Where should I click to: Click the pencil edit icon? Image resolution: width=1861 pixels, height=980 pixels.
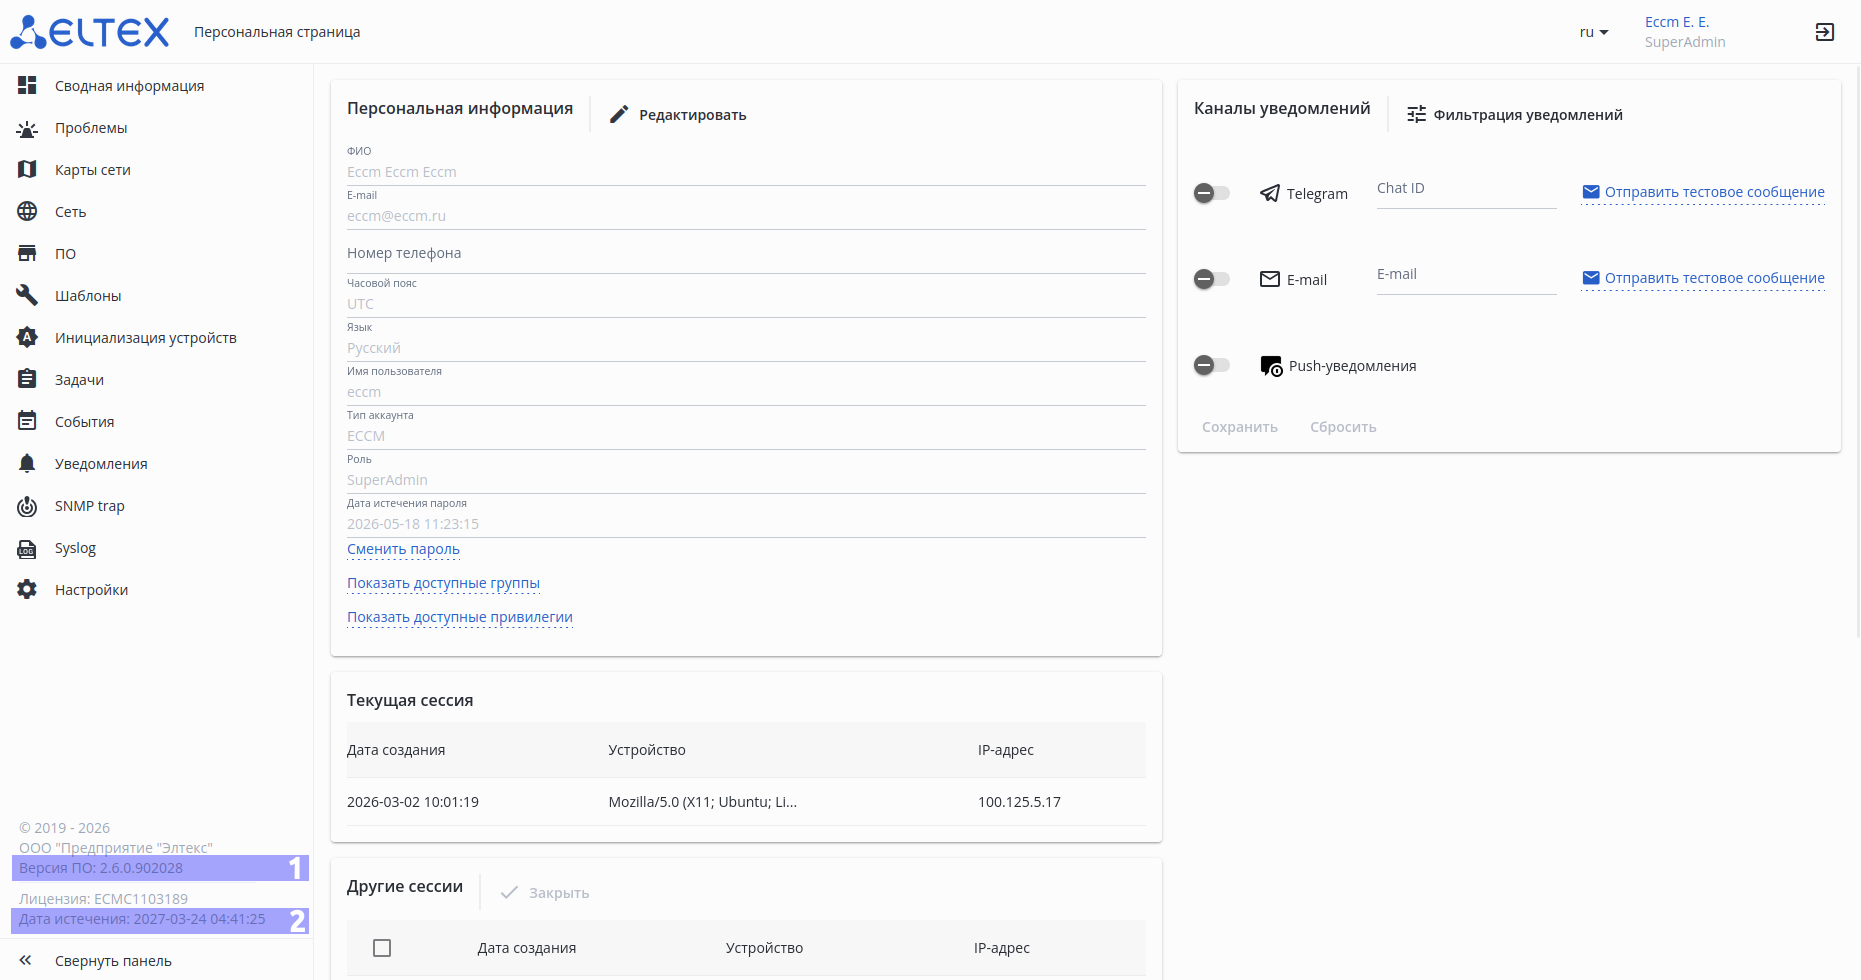[x=619, y=115]
